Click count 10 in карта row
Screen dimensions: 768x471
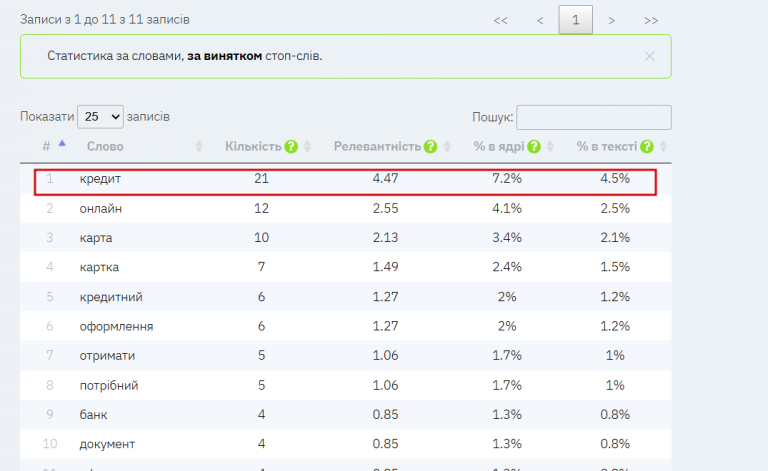pyautogui.click(x=262, y=238)
